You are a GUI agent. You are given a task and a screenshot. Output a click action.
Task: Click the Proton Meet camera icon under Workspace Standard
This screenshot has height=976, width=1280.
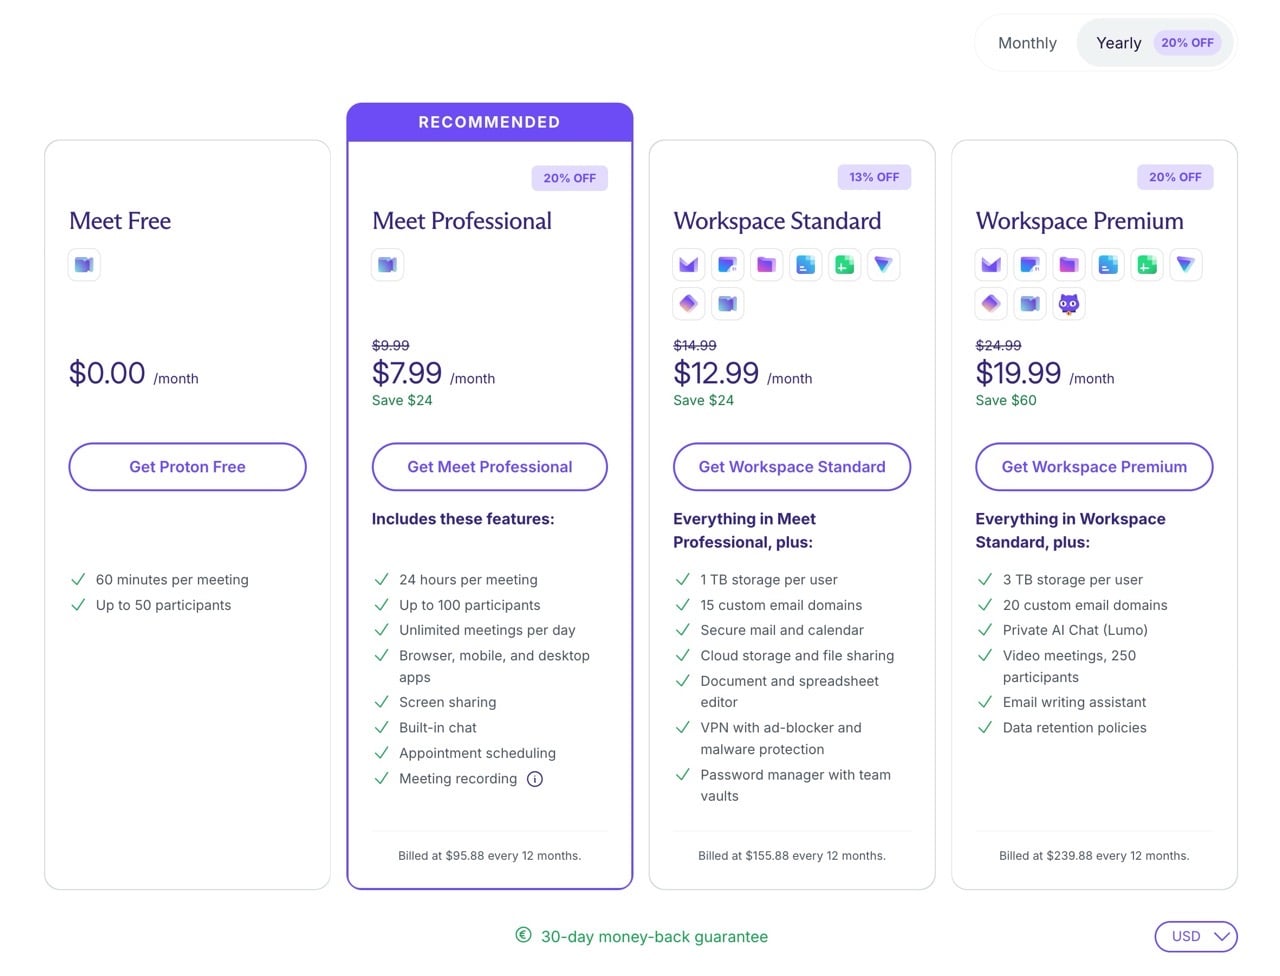[727, 304]
